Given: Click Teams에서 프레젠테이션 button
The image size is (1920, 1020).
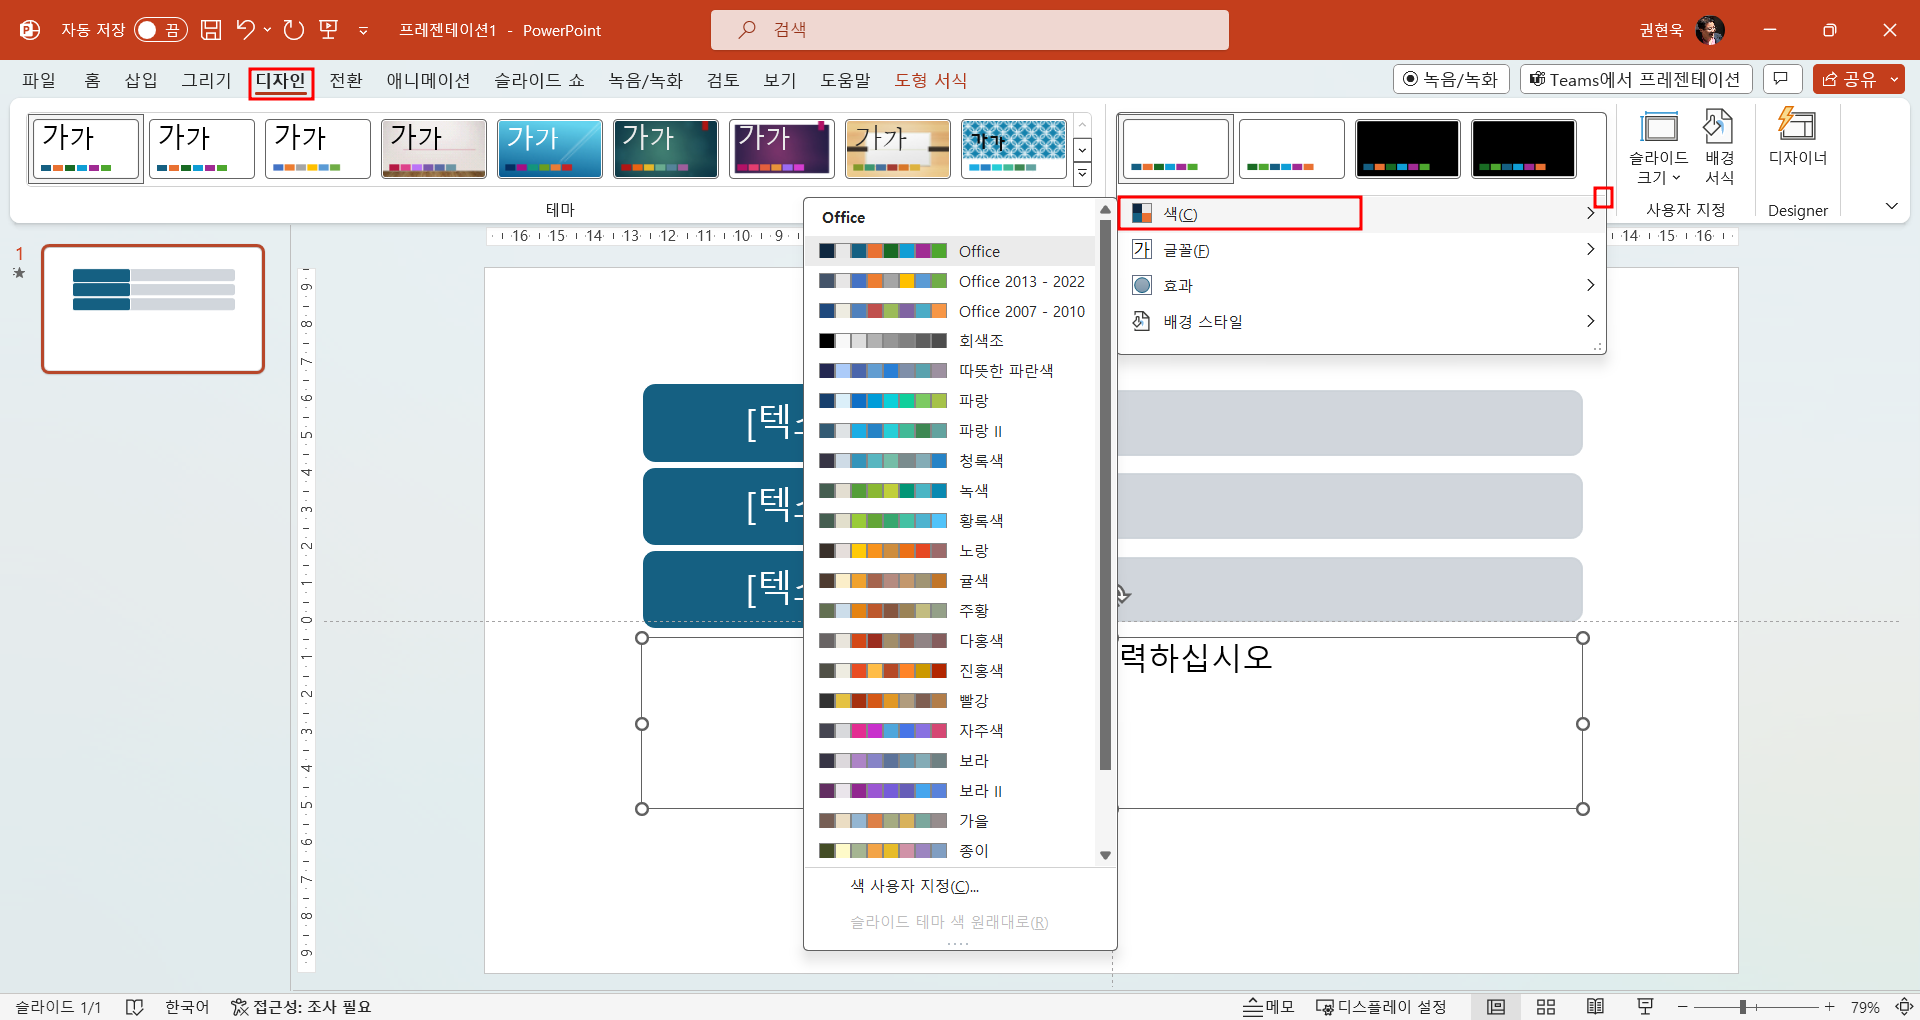Looking at the screenshot, I should click(1636, 79).
